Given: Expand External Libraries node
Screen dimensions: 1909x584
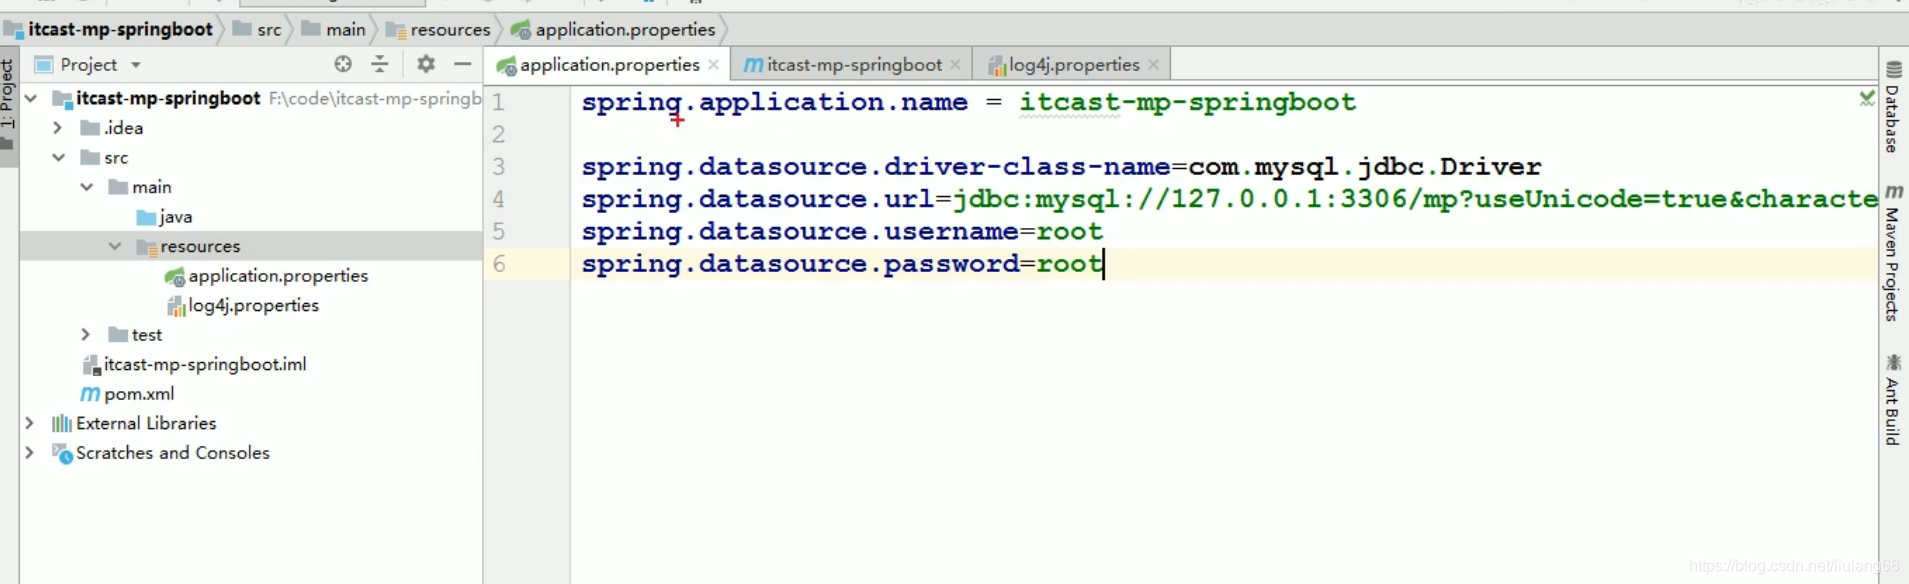Looking at the screenshot, I should coord(30,423).
